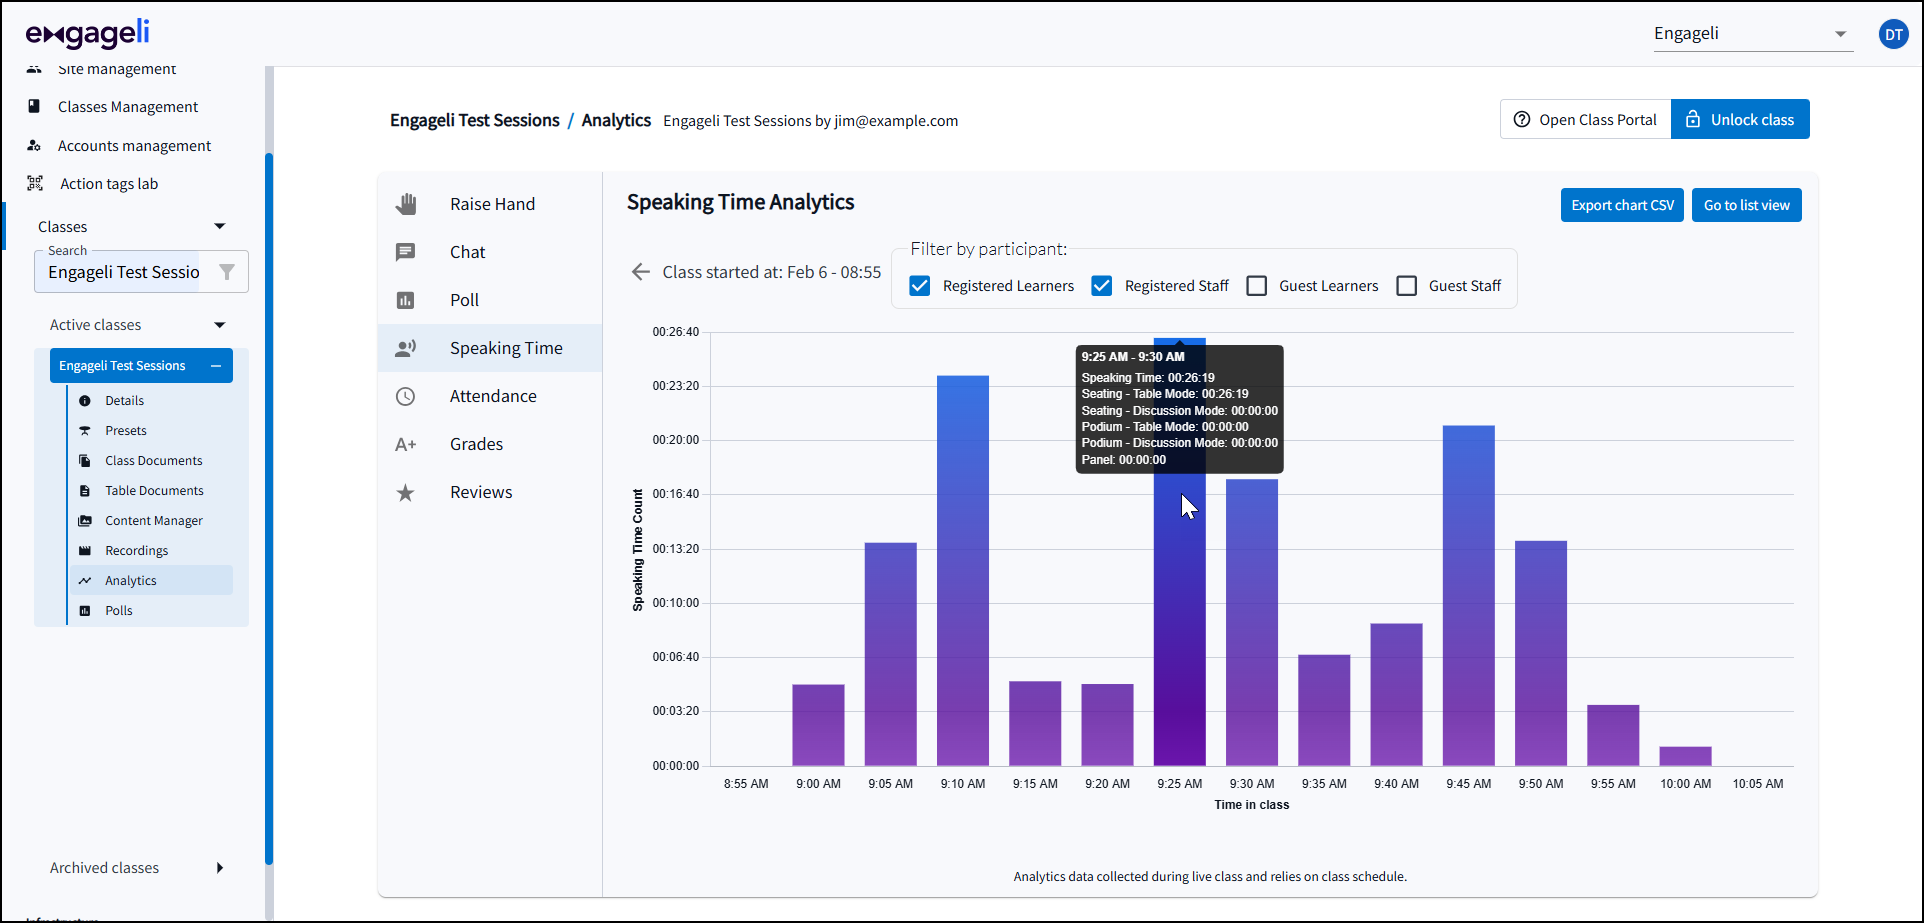
Task: Click the Accounts management people icon
Action: [x=34, y=145]
